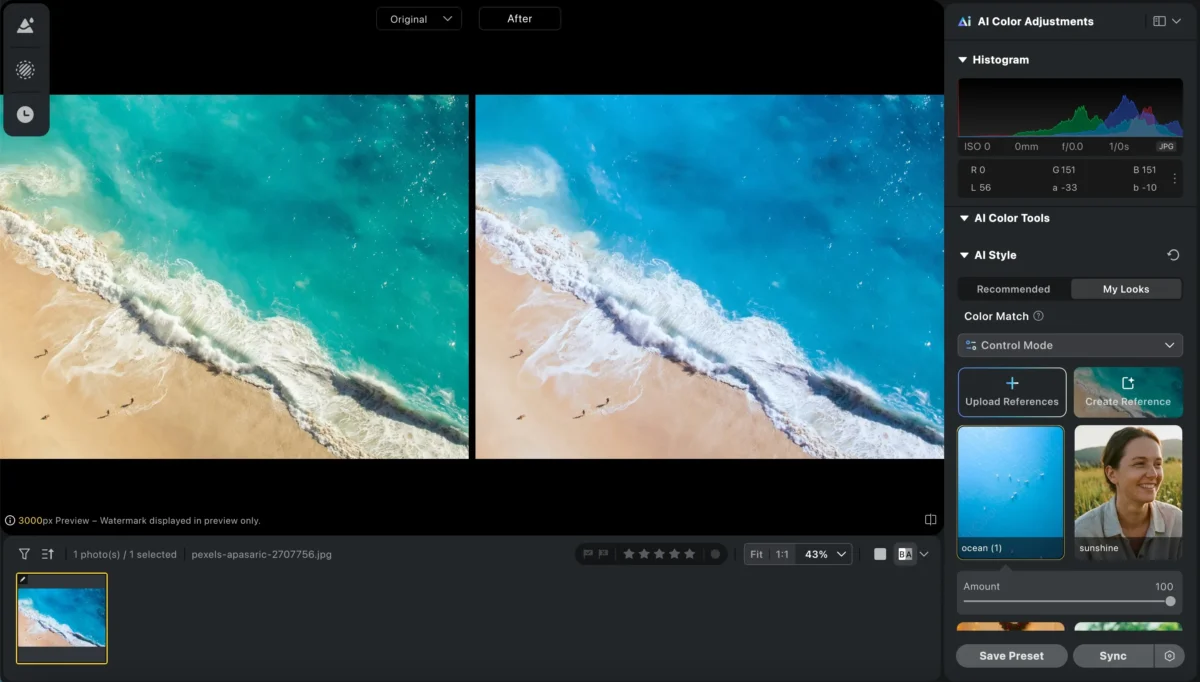1200x682 pixels.
Task: Toggle before/after compare view button
Action: (x=905, y=554)
